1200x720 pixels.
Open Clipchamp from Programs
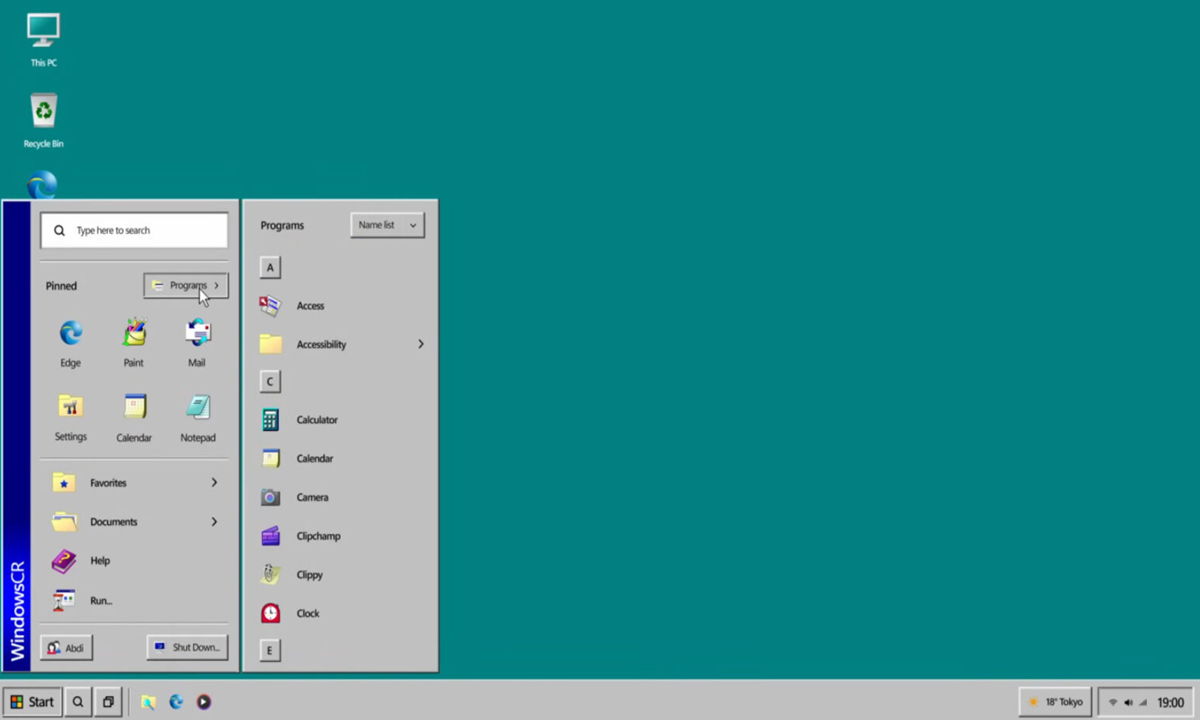(318, 536)
